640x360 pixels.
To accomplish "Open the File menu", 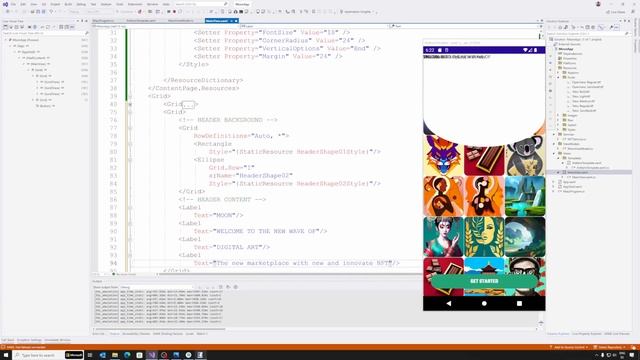I will [13, 4].
